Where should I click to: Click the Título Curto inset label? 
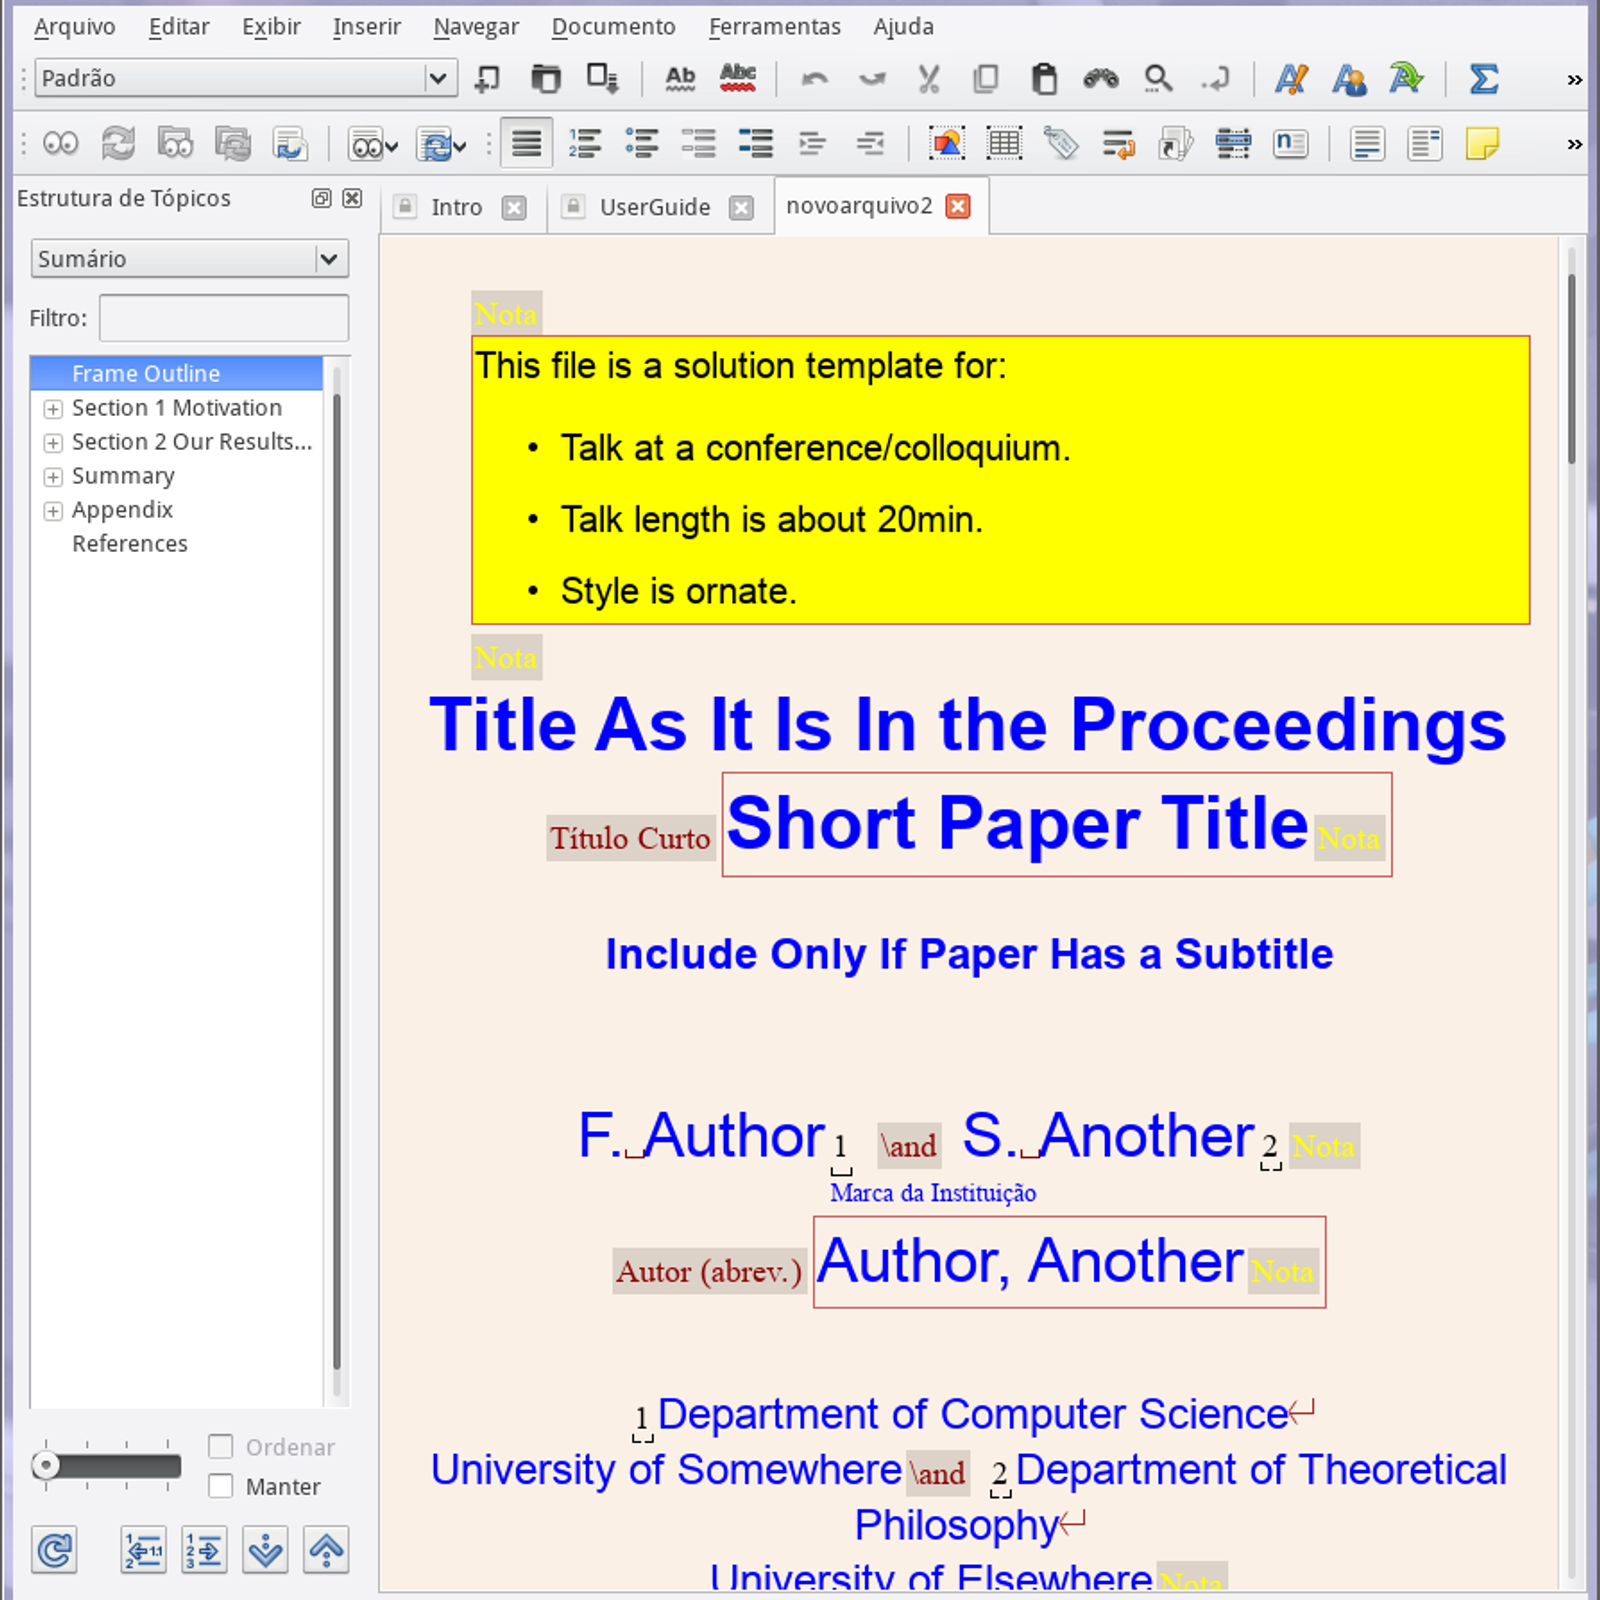pos(630,838)
